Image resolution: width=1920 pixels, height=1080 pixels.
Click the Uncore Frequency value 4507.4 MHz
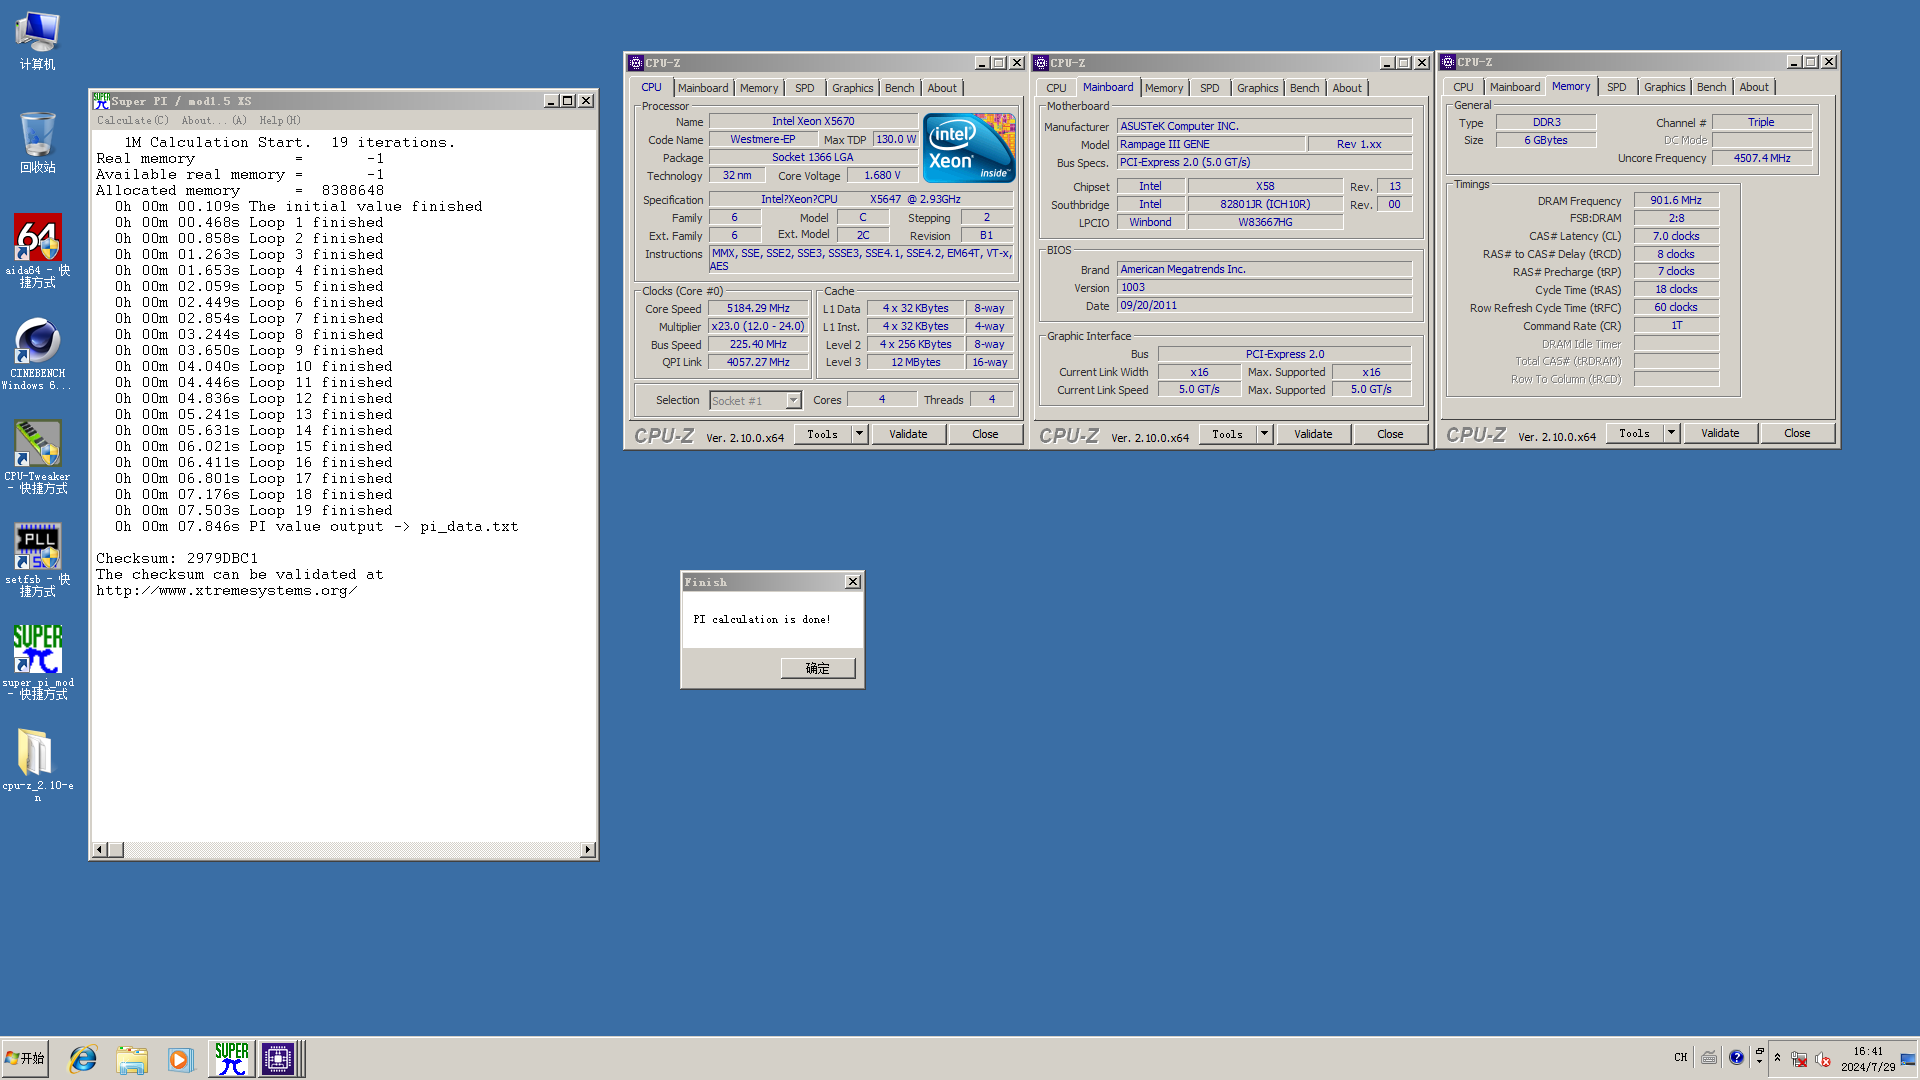1762,158
